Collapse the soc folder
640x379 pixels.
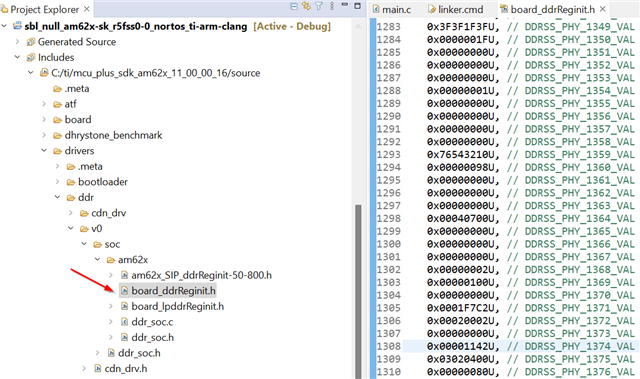[x=84, y=244]
